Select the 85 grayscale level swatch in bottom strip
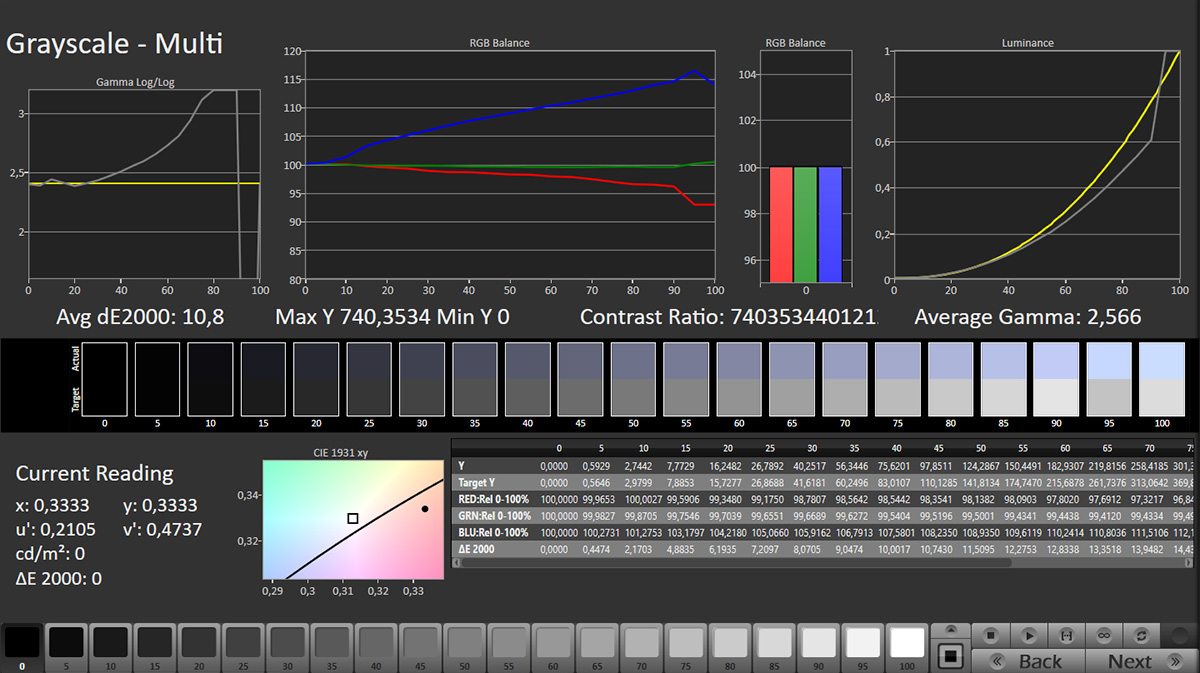1200x673 pixels. (773, 647)
